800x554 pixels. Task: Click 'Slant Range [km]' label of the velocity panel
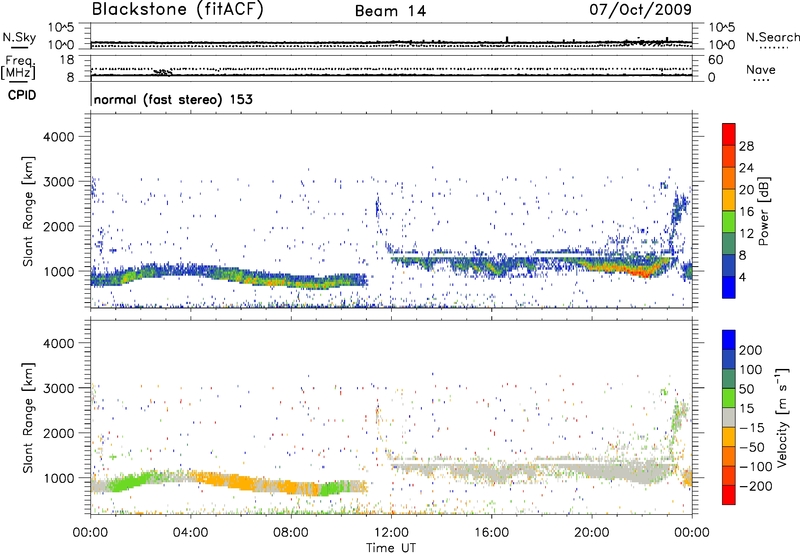pyautogui.click(x=28, y=418)
